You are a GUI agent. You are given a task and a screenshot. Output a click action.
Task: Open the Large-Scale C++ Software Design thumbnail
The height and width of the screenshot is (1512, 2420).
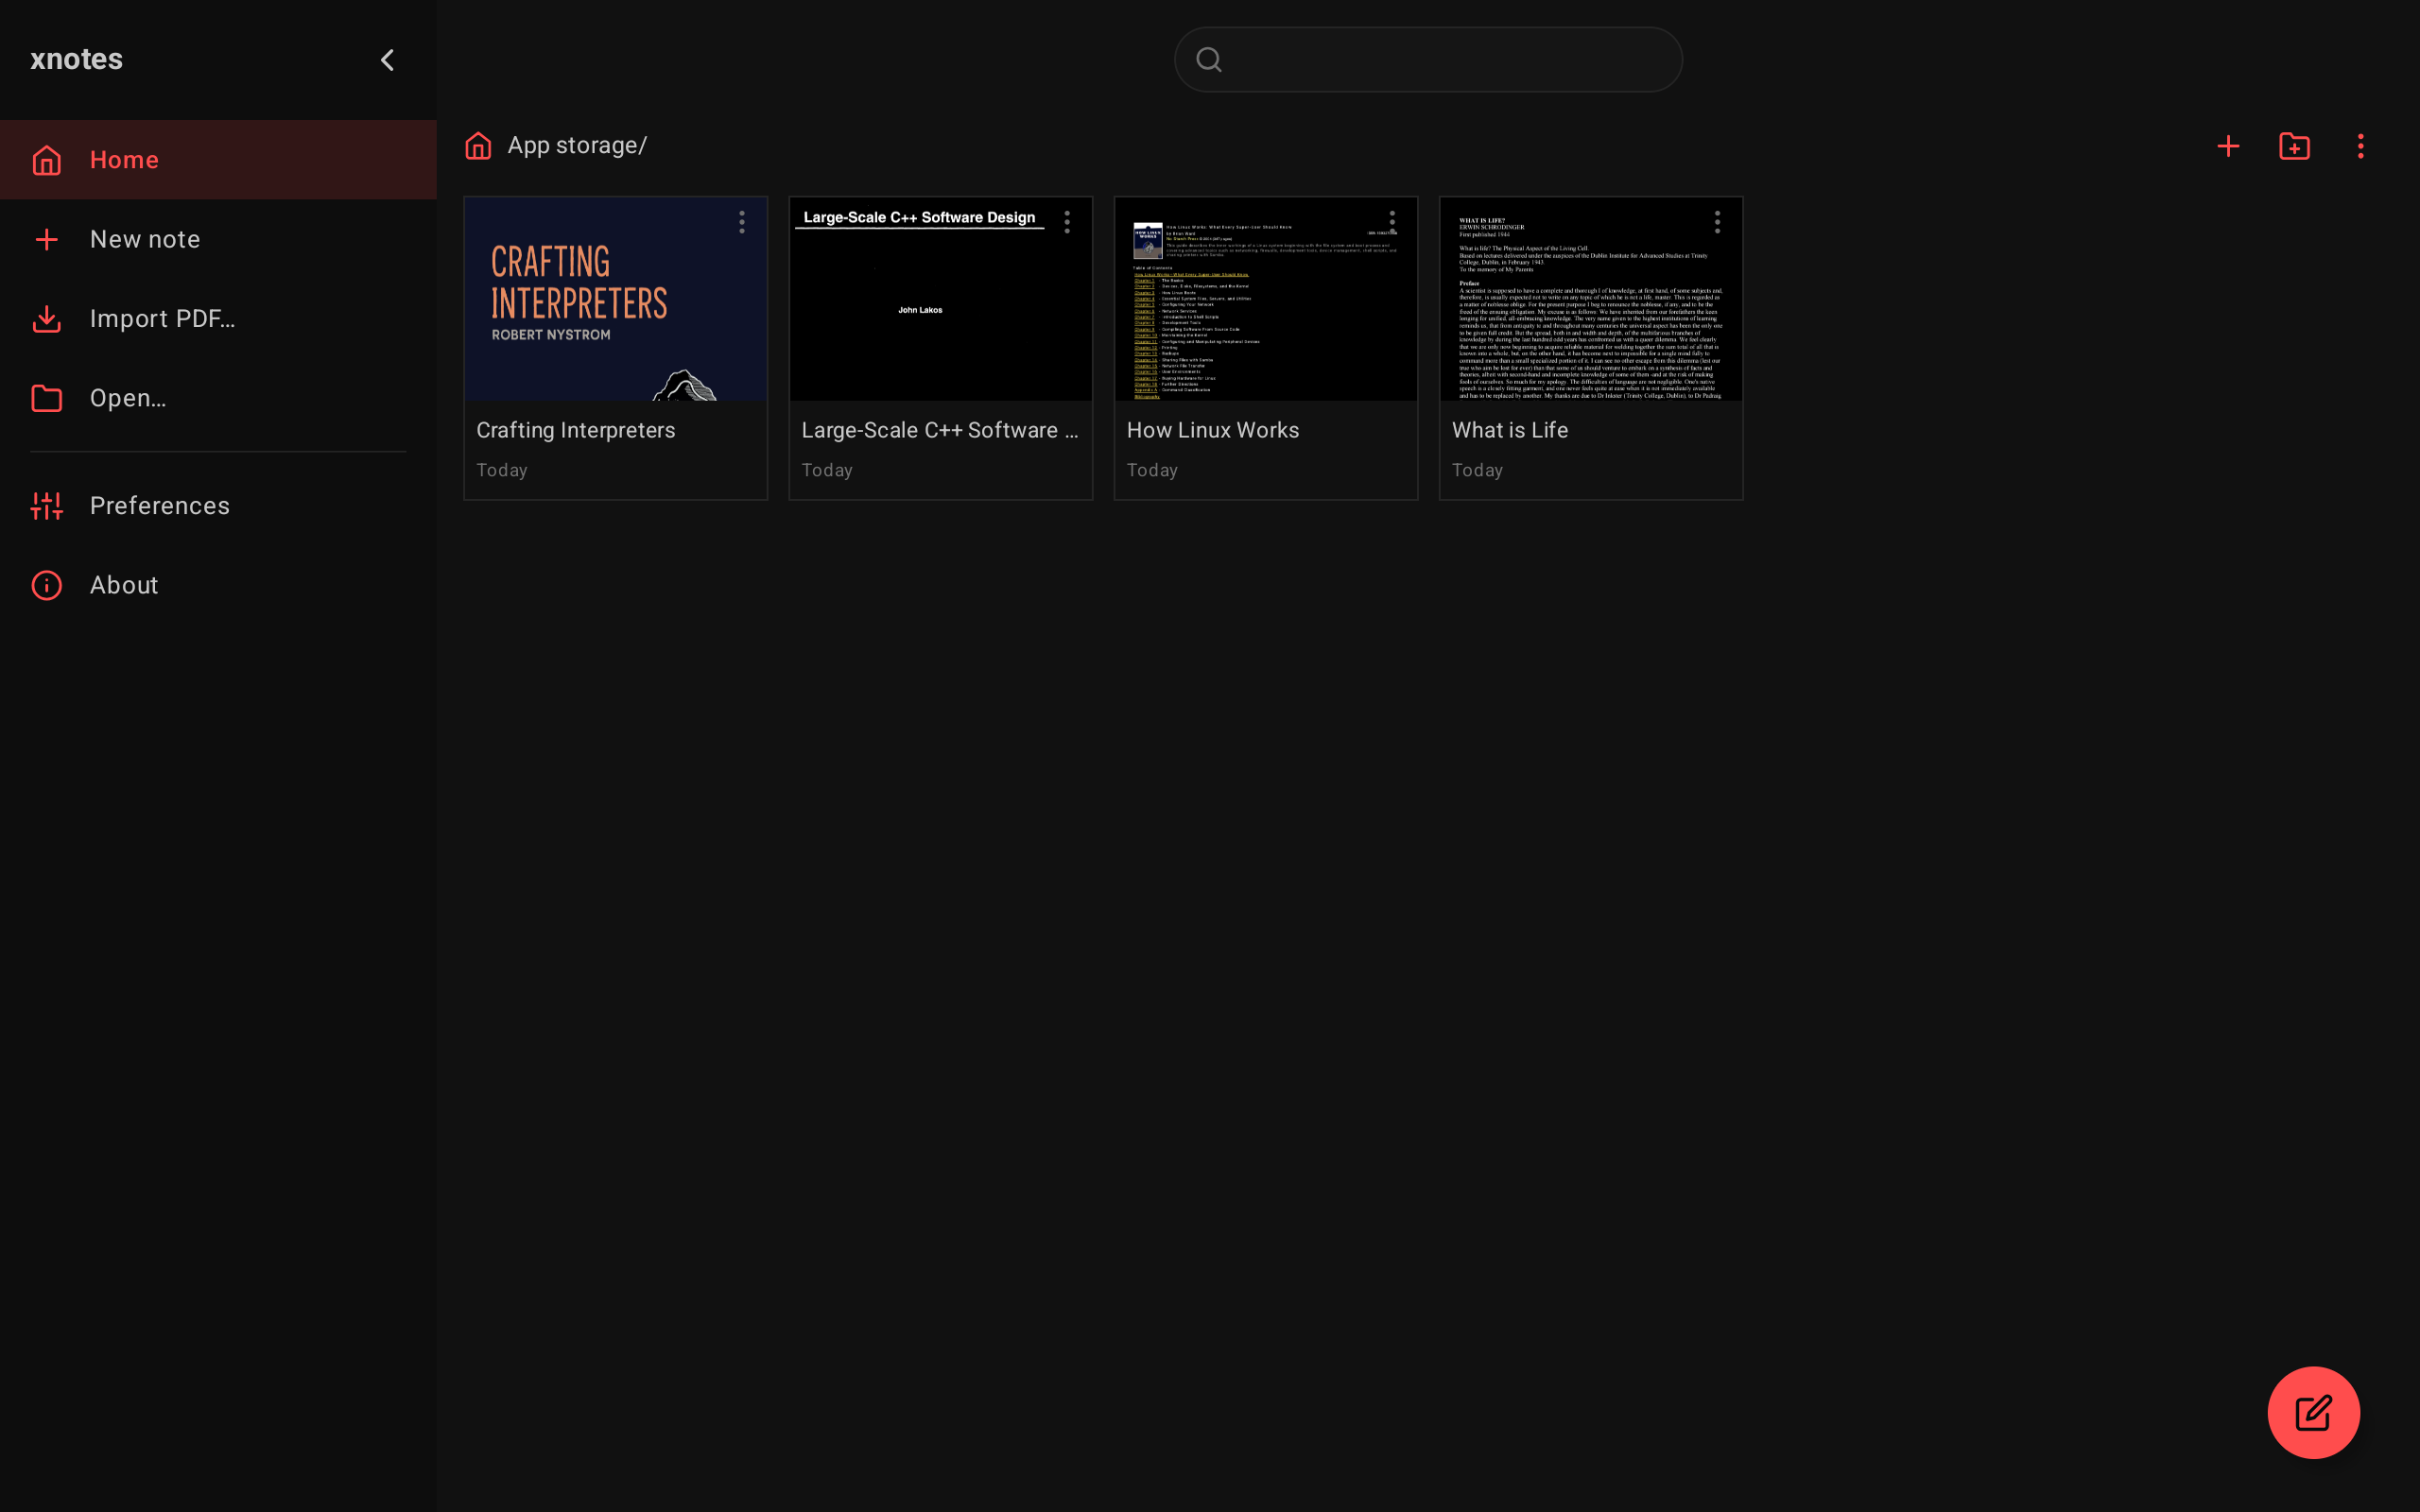[941, 299]
